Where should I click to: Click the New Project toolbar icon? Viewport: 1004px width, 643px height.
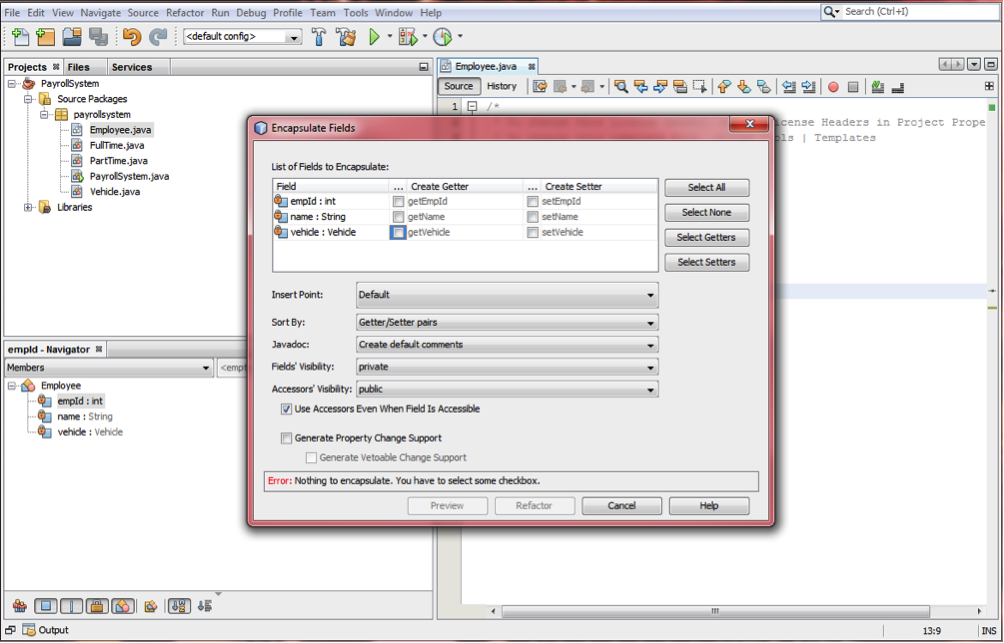click(45, 37)
